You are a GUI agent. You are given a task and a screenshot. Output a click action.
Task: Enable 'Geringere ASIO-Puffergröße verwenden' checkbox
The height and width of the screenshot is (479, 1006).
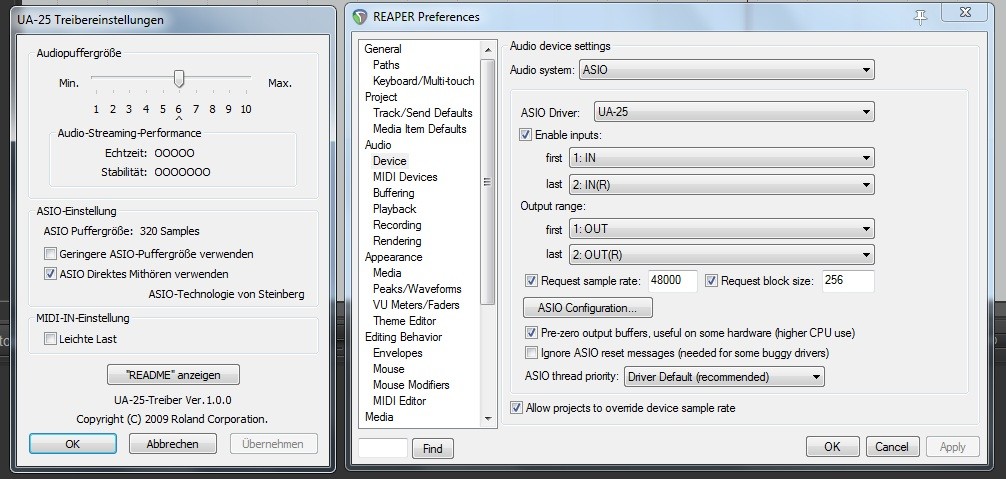coord(50,253)
